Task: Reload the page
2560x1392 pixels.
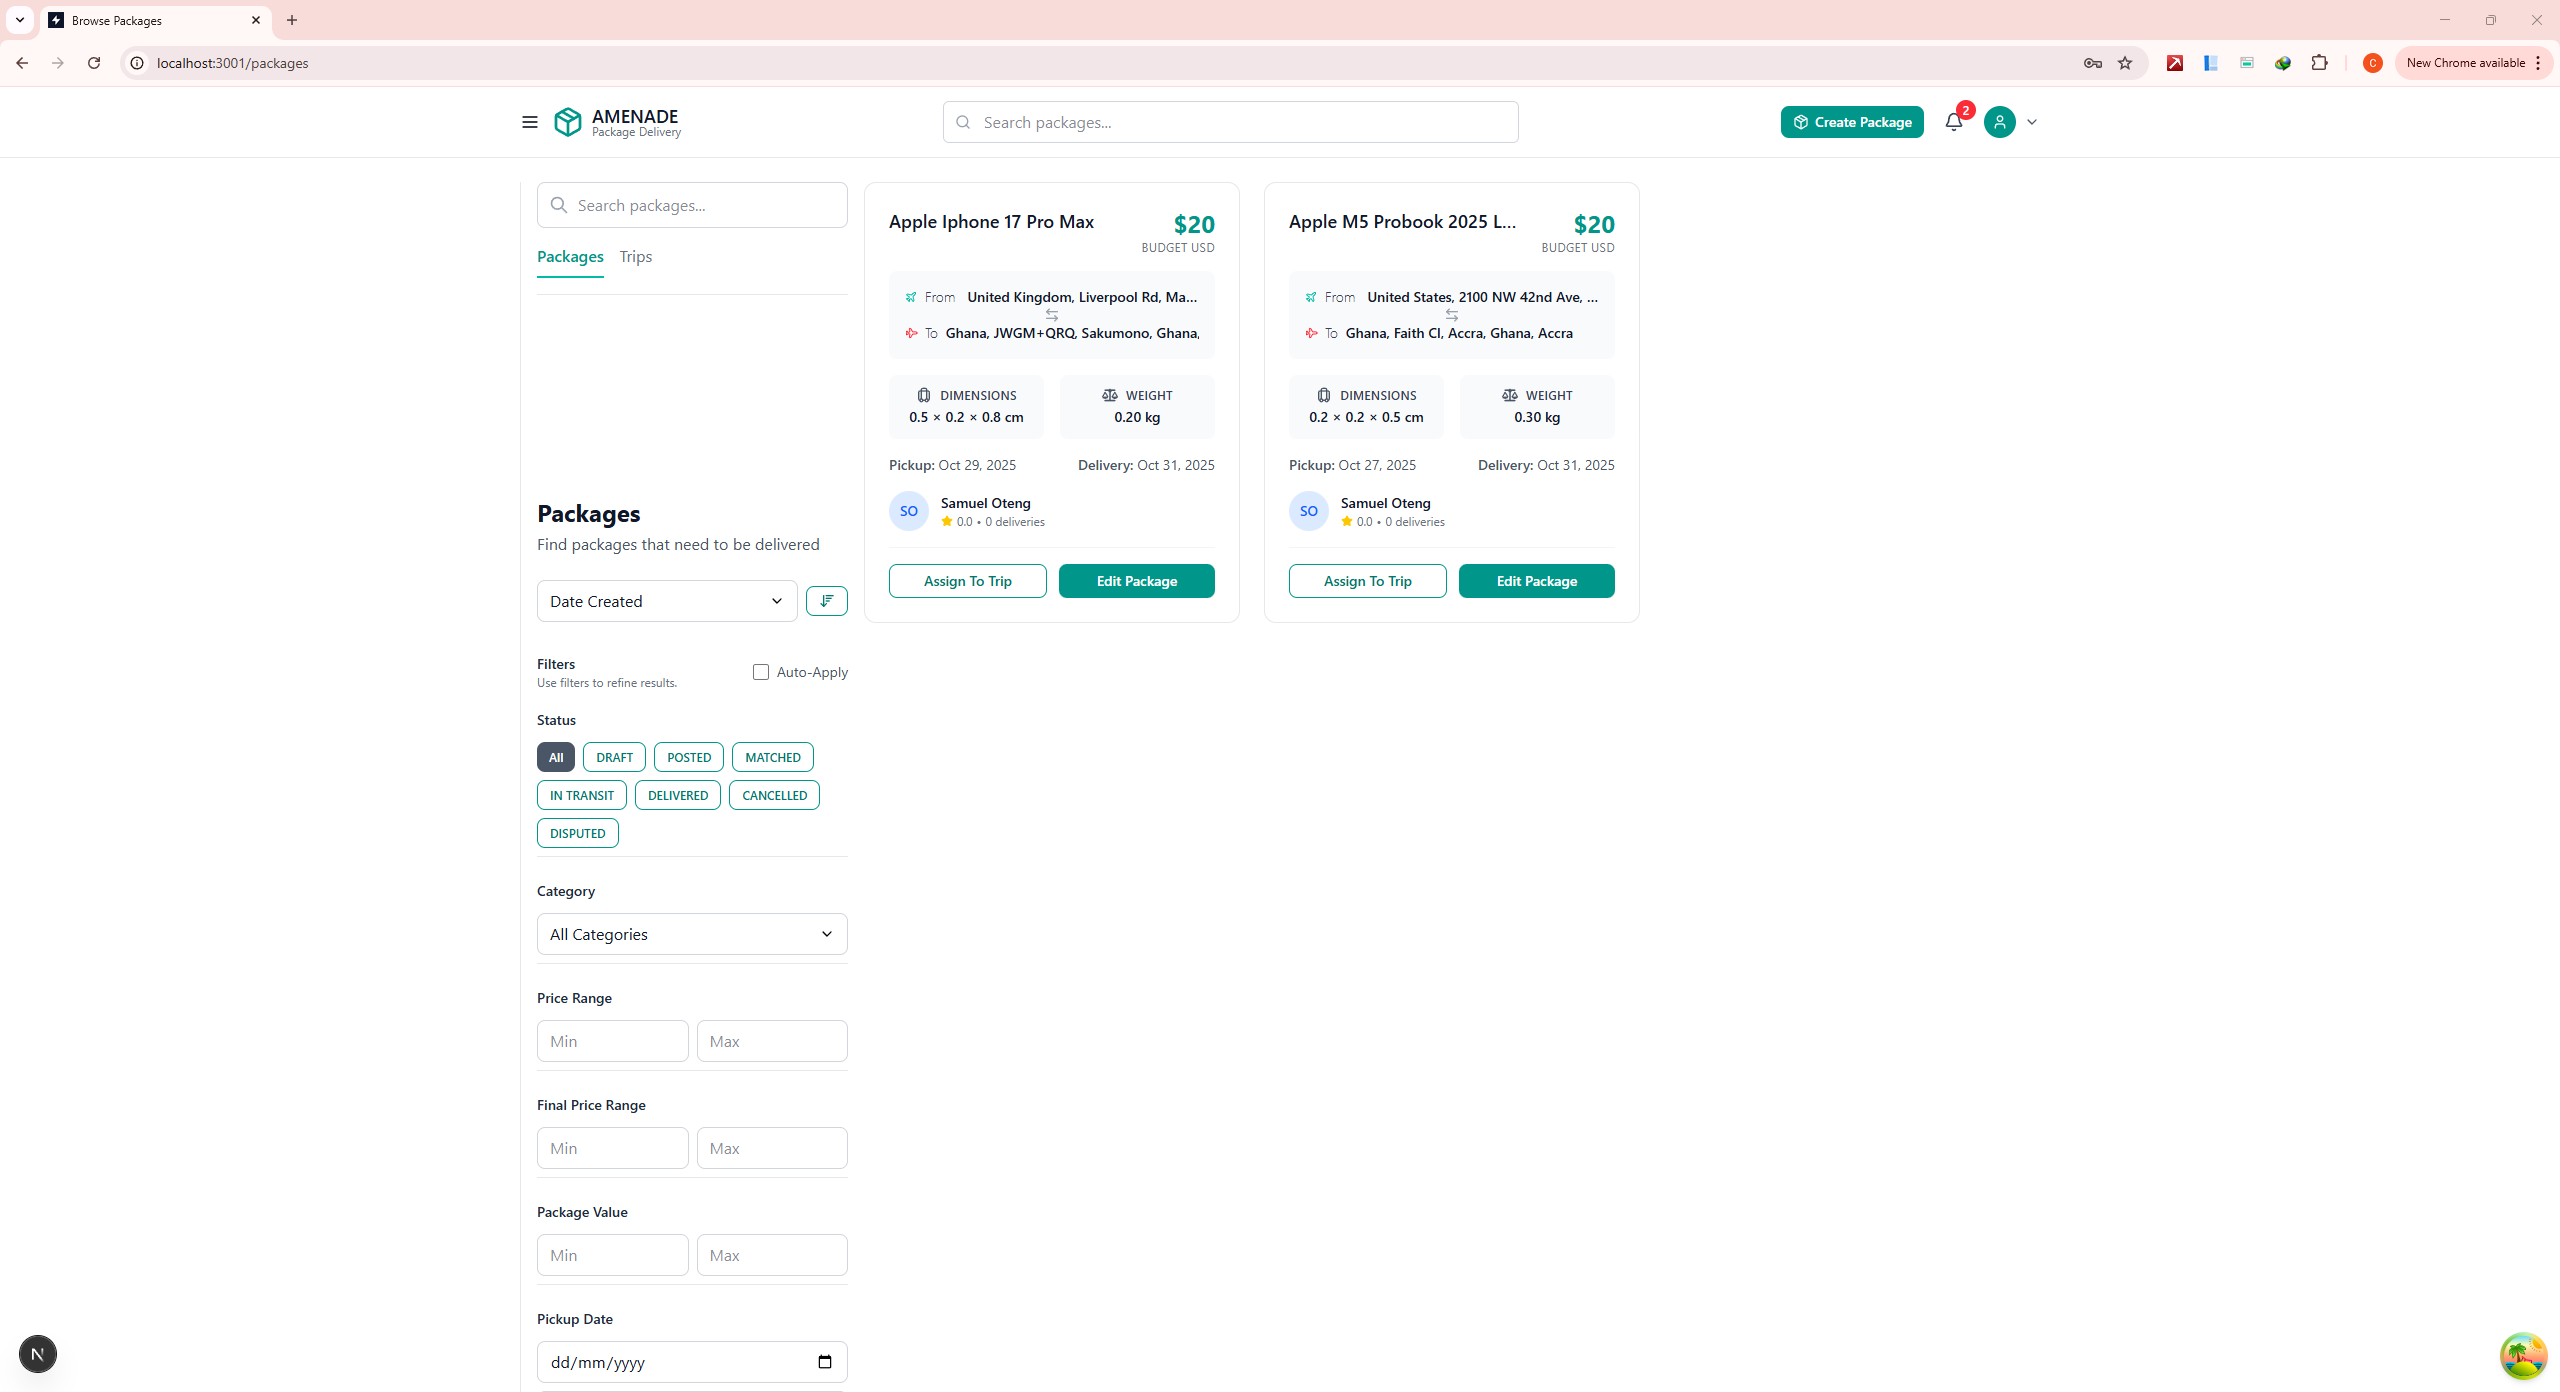Action: (x=94, y=63)
